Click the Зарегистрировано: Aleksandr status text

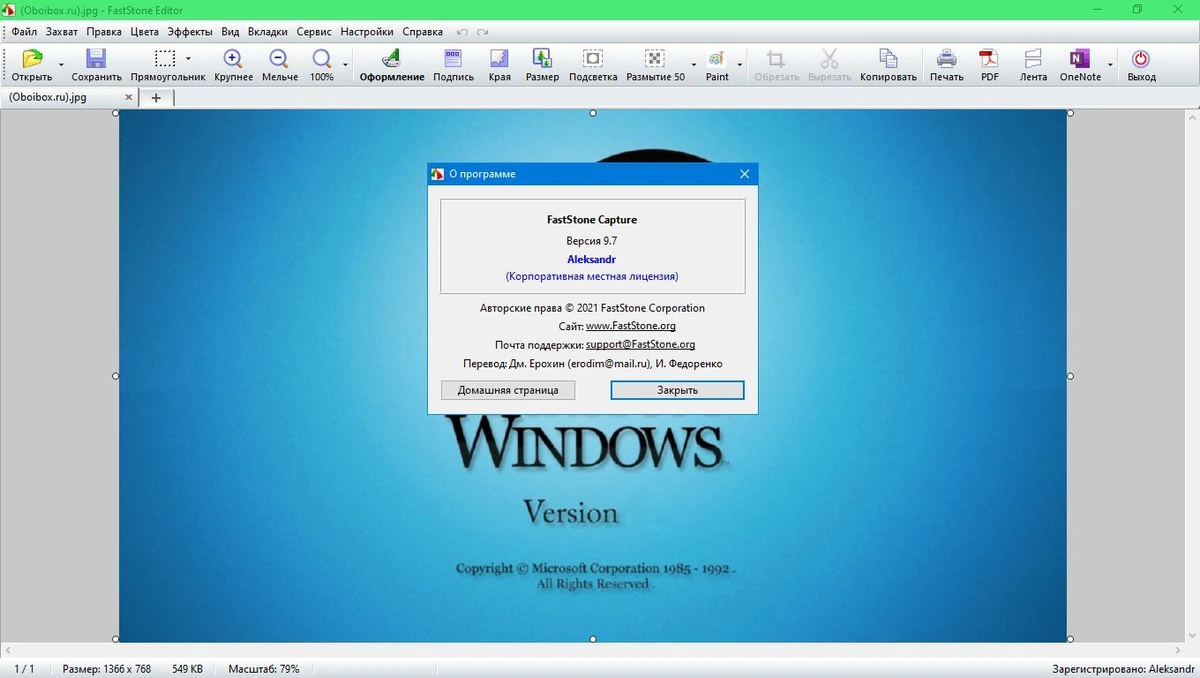[1123, 668]
